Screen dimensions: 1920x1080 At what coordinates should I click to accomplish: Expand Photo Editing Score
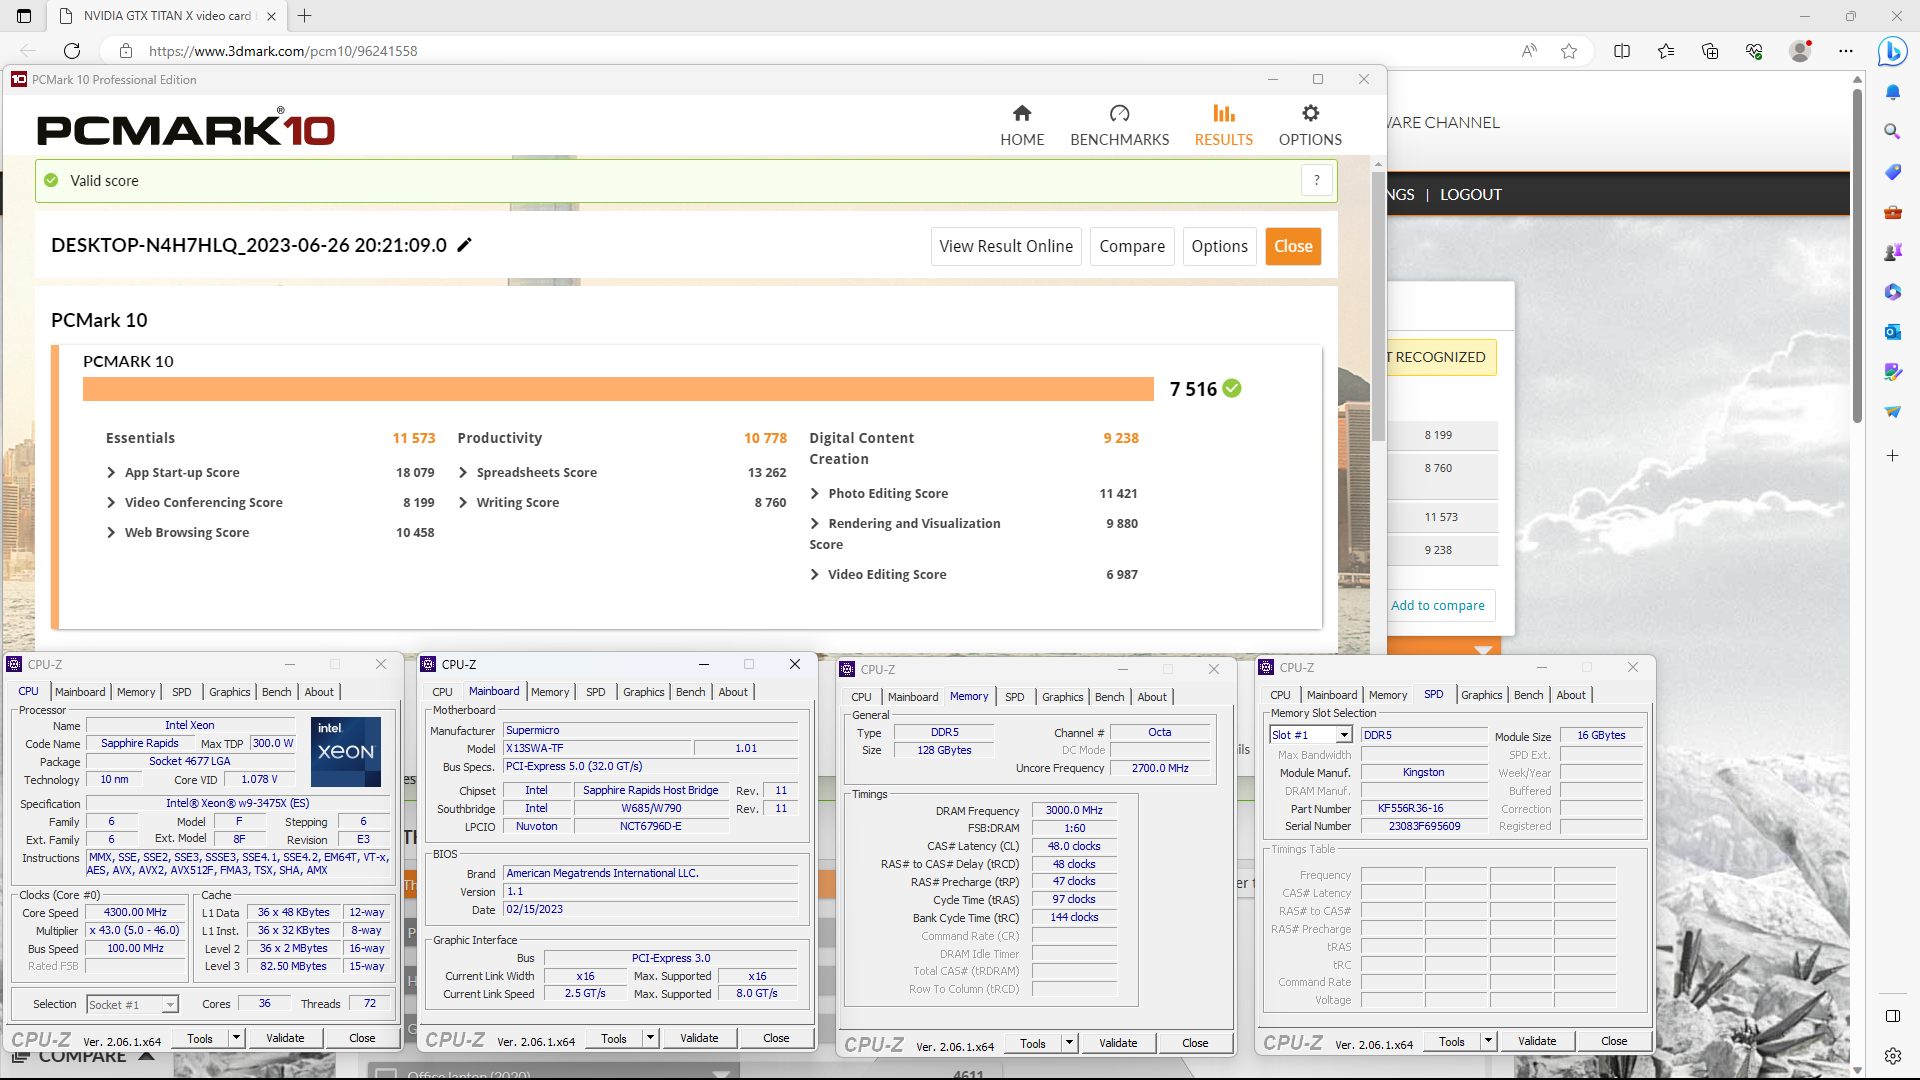click(815, 493)
